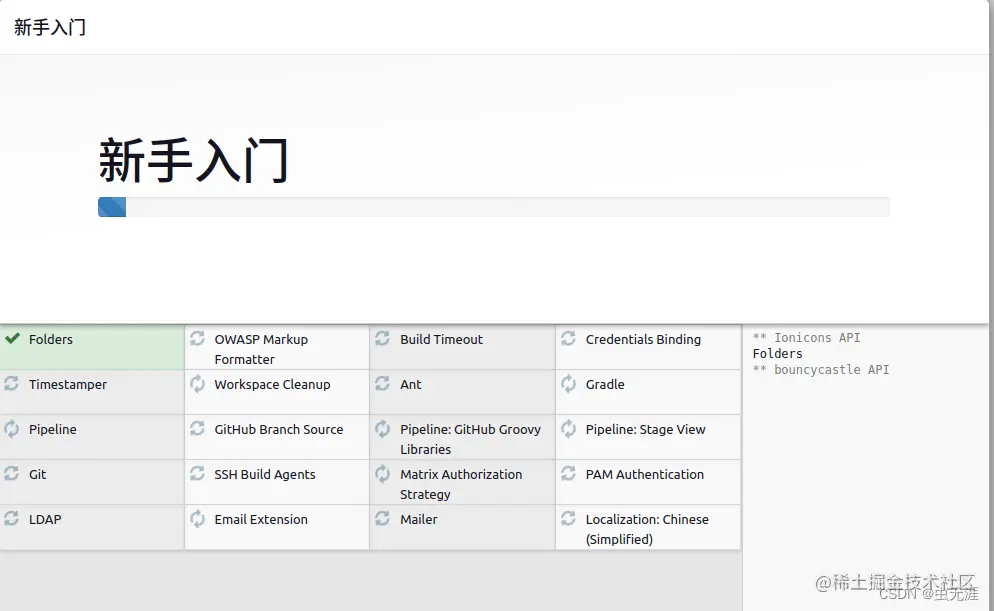
Task: Click the spinning icon next to Pipeline: Stage View
Action: click(568, 428)
